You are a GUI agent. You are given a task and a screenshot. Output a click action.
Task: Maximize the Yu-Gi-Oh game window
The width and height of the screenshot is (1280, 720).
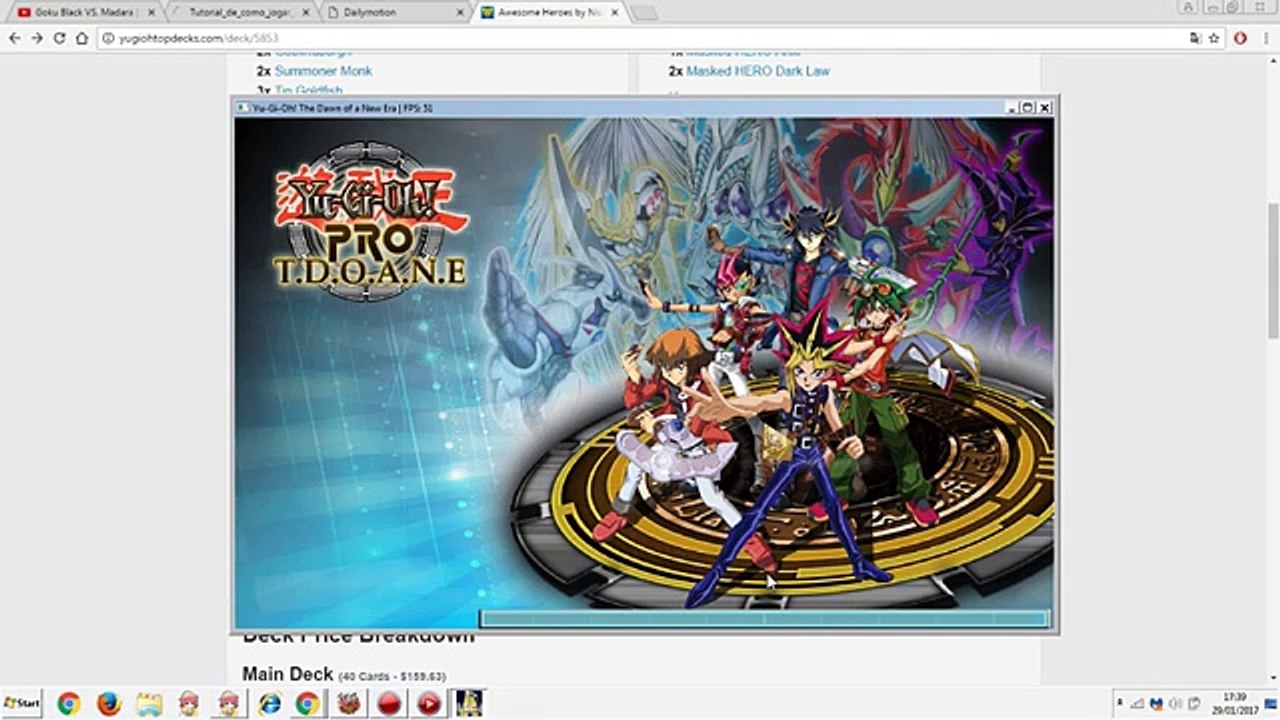(x=1027, y=107)
